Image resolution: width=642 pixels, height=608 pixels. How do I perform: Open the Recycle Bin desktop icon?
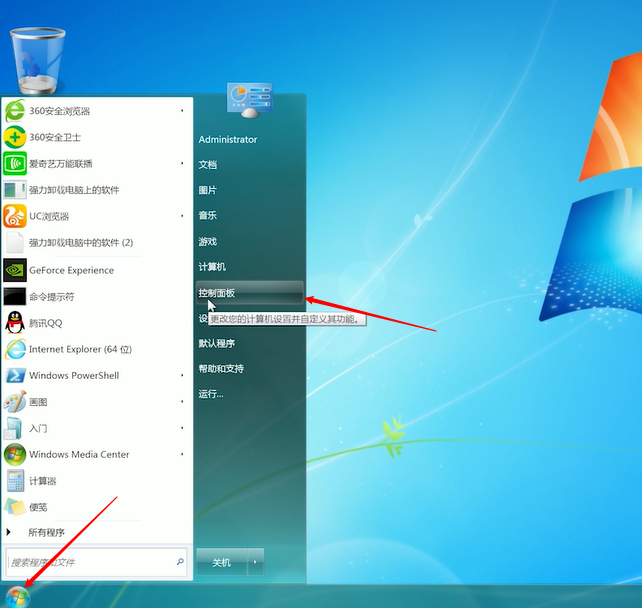[x=37, y=61]
